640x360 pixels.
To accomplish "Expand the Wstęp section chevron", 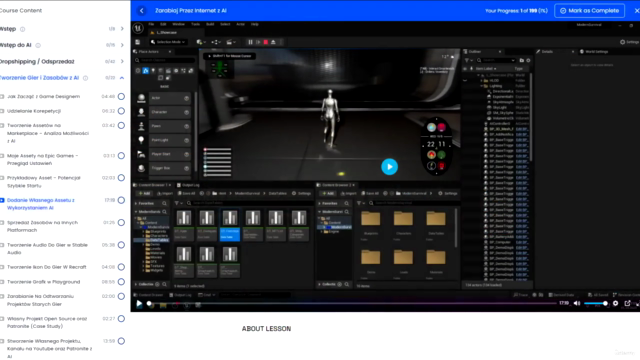I will tap(122, 29).
